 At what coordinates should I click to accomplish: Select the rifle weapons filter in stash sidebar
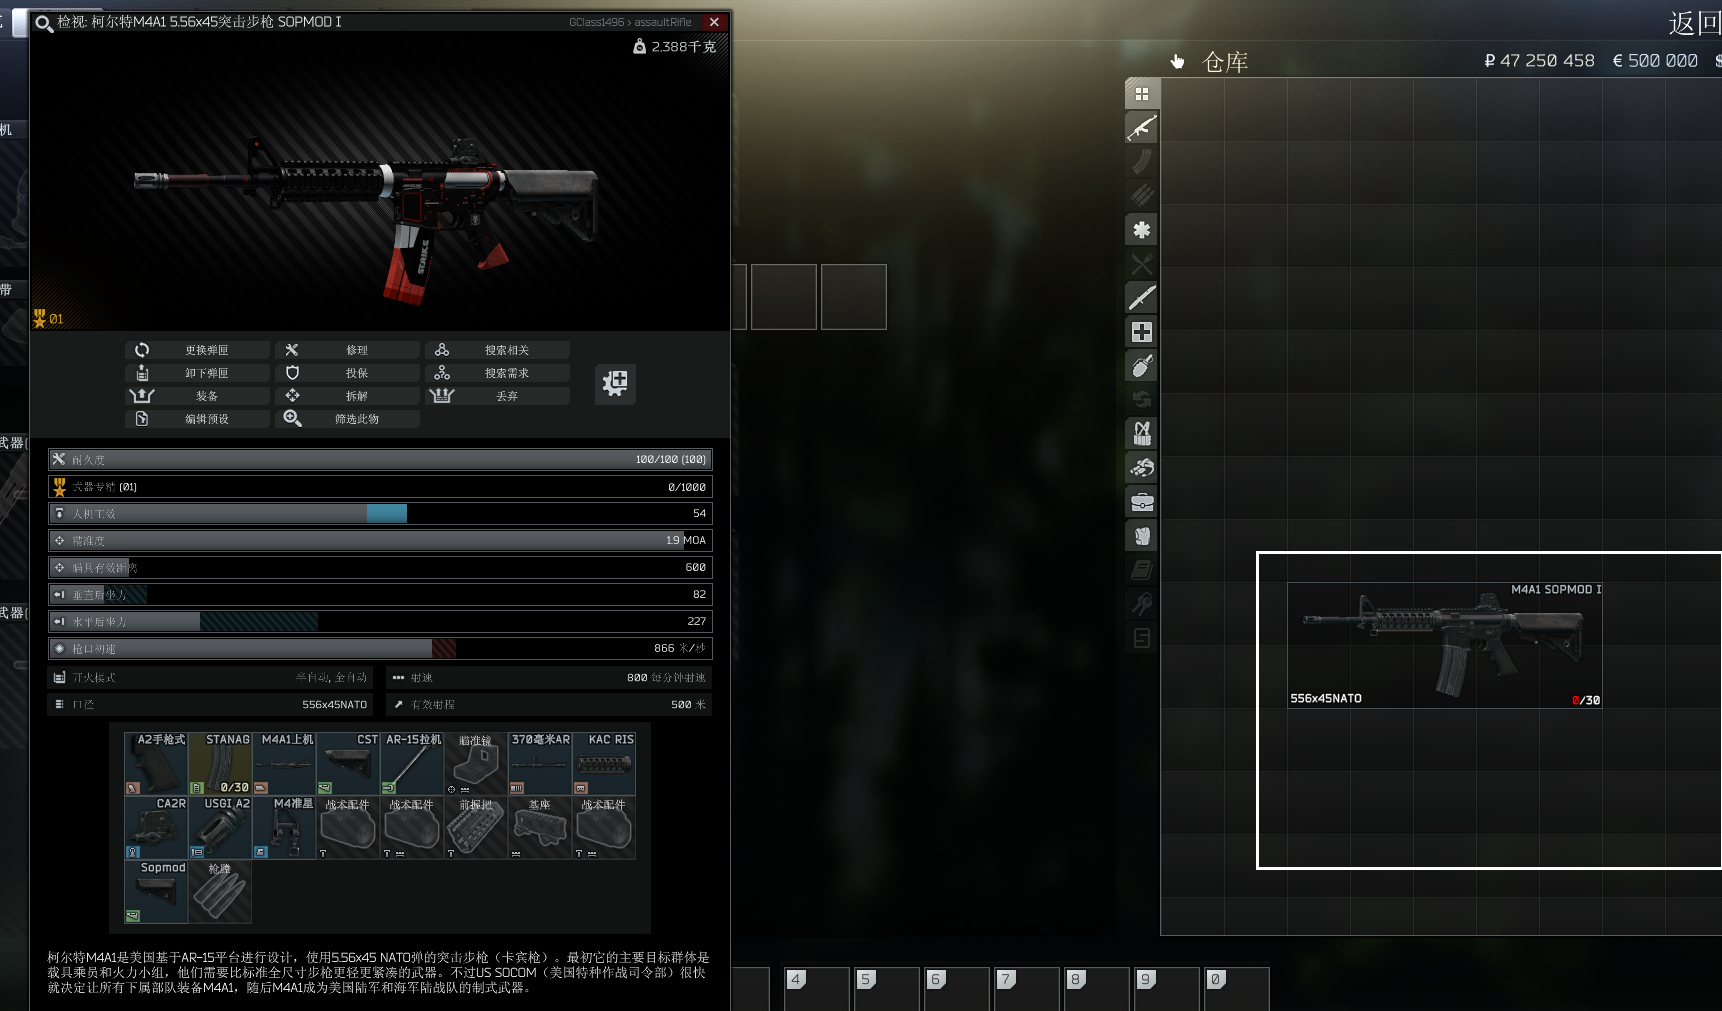[x=1142, y=128]
